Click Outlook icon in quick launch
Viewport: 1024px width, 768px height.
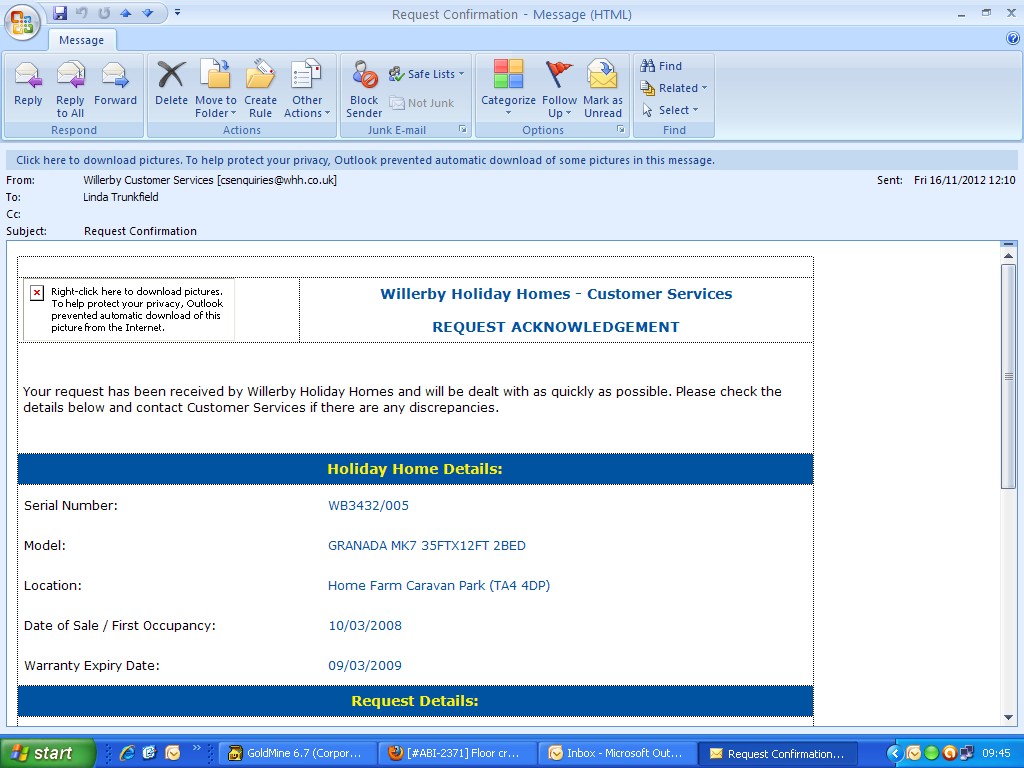pos(172,753)
